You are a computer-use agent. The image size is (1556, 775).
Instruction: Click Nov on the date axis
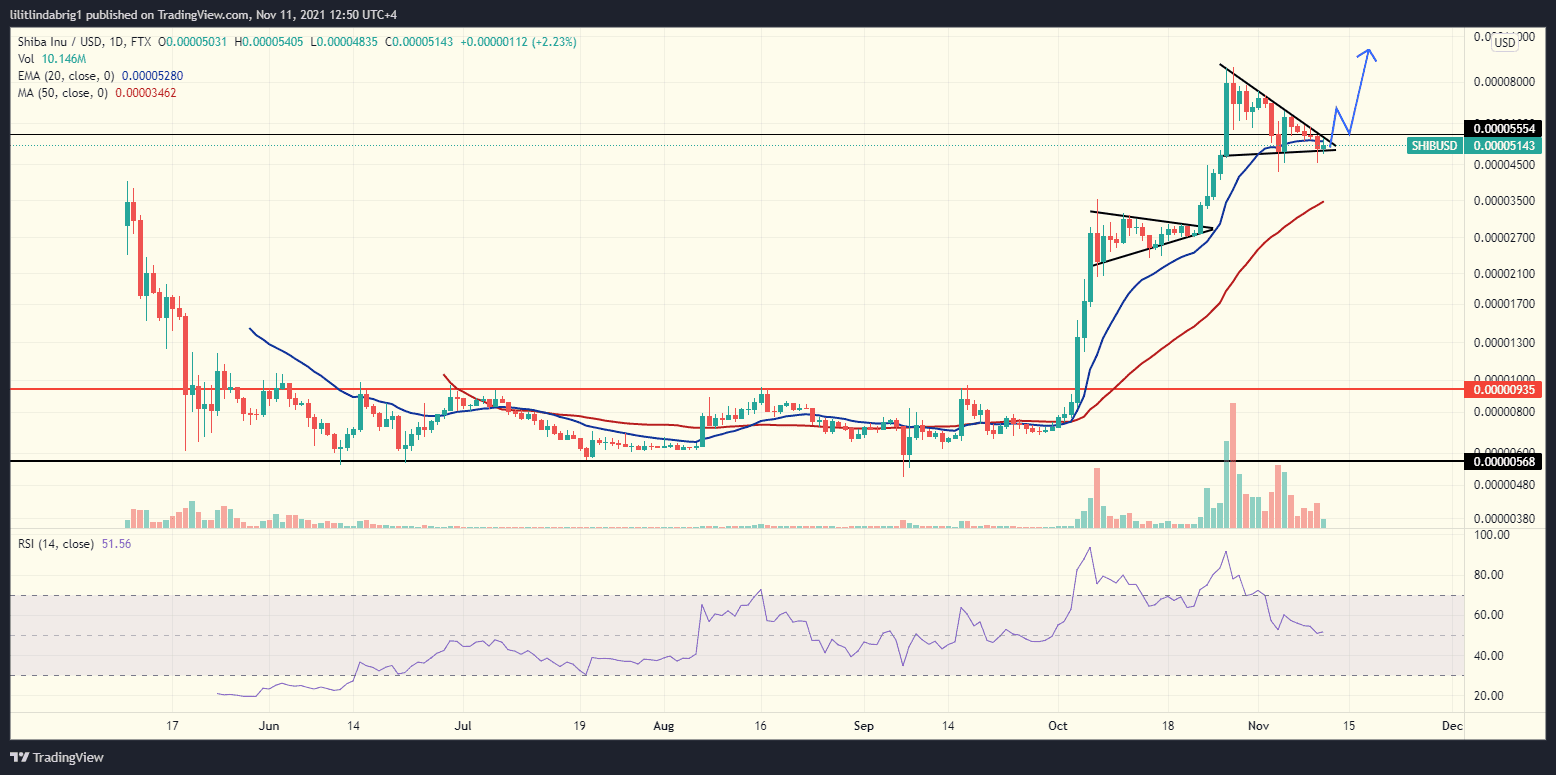[1258, 726]
